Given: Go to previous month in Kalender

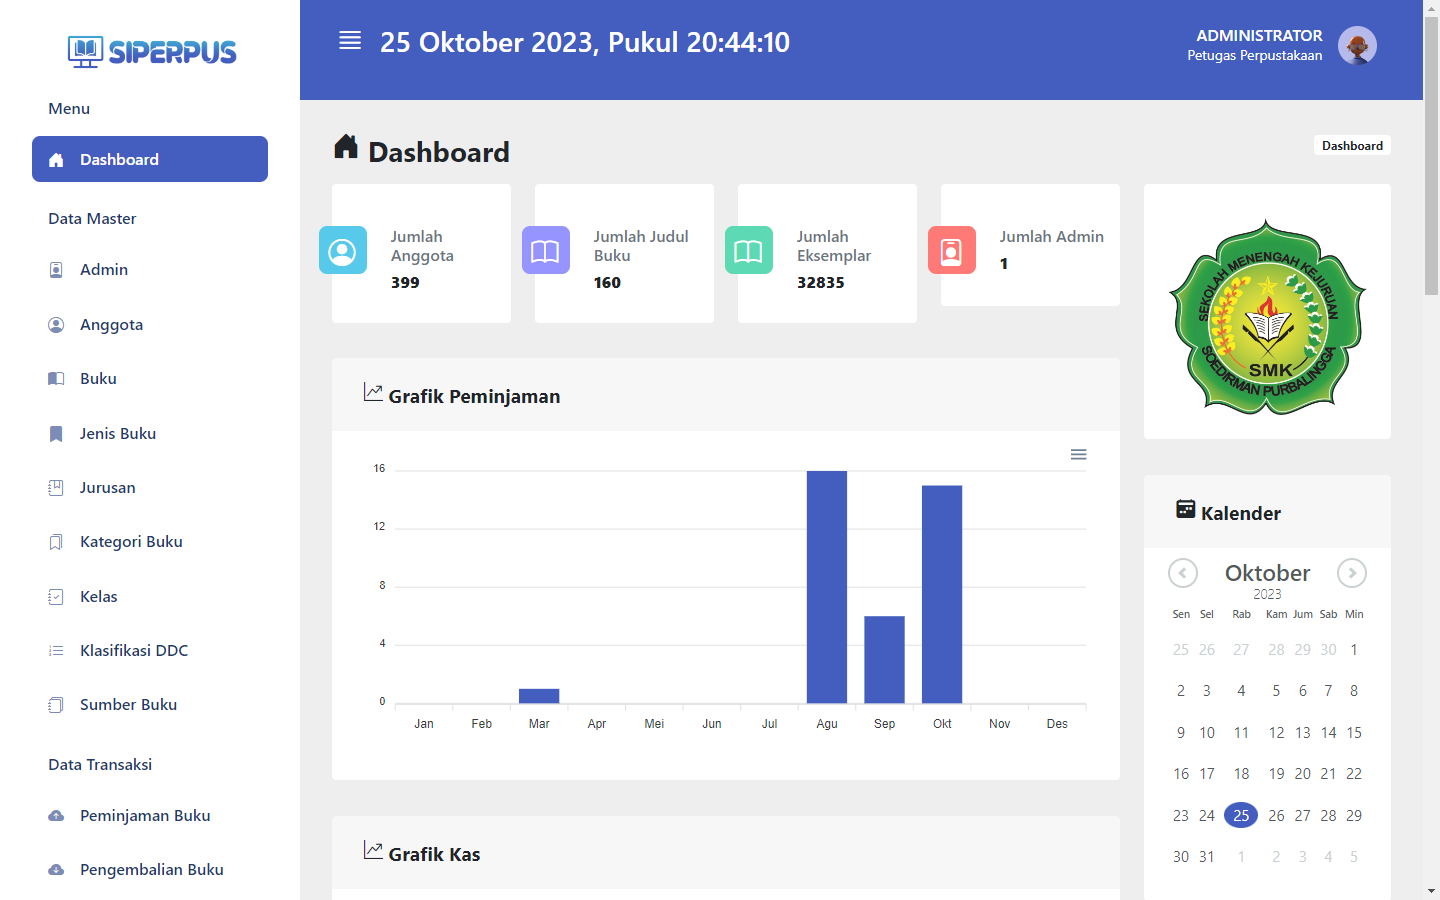Looking at the screenshot, I should [x=1182, y=573].
